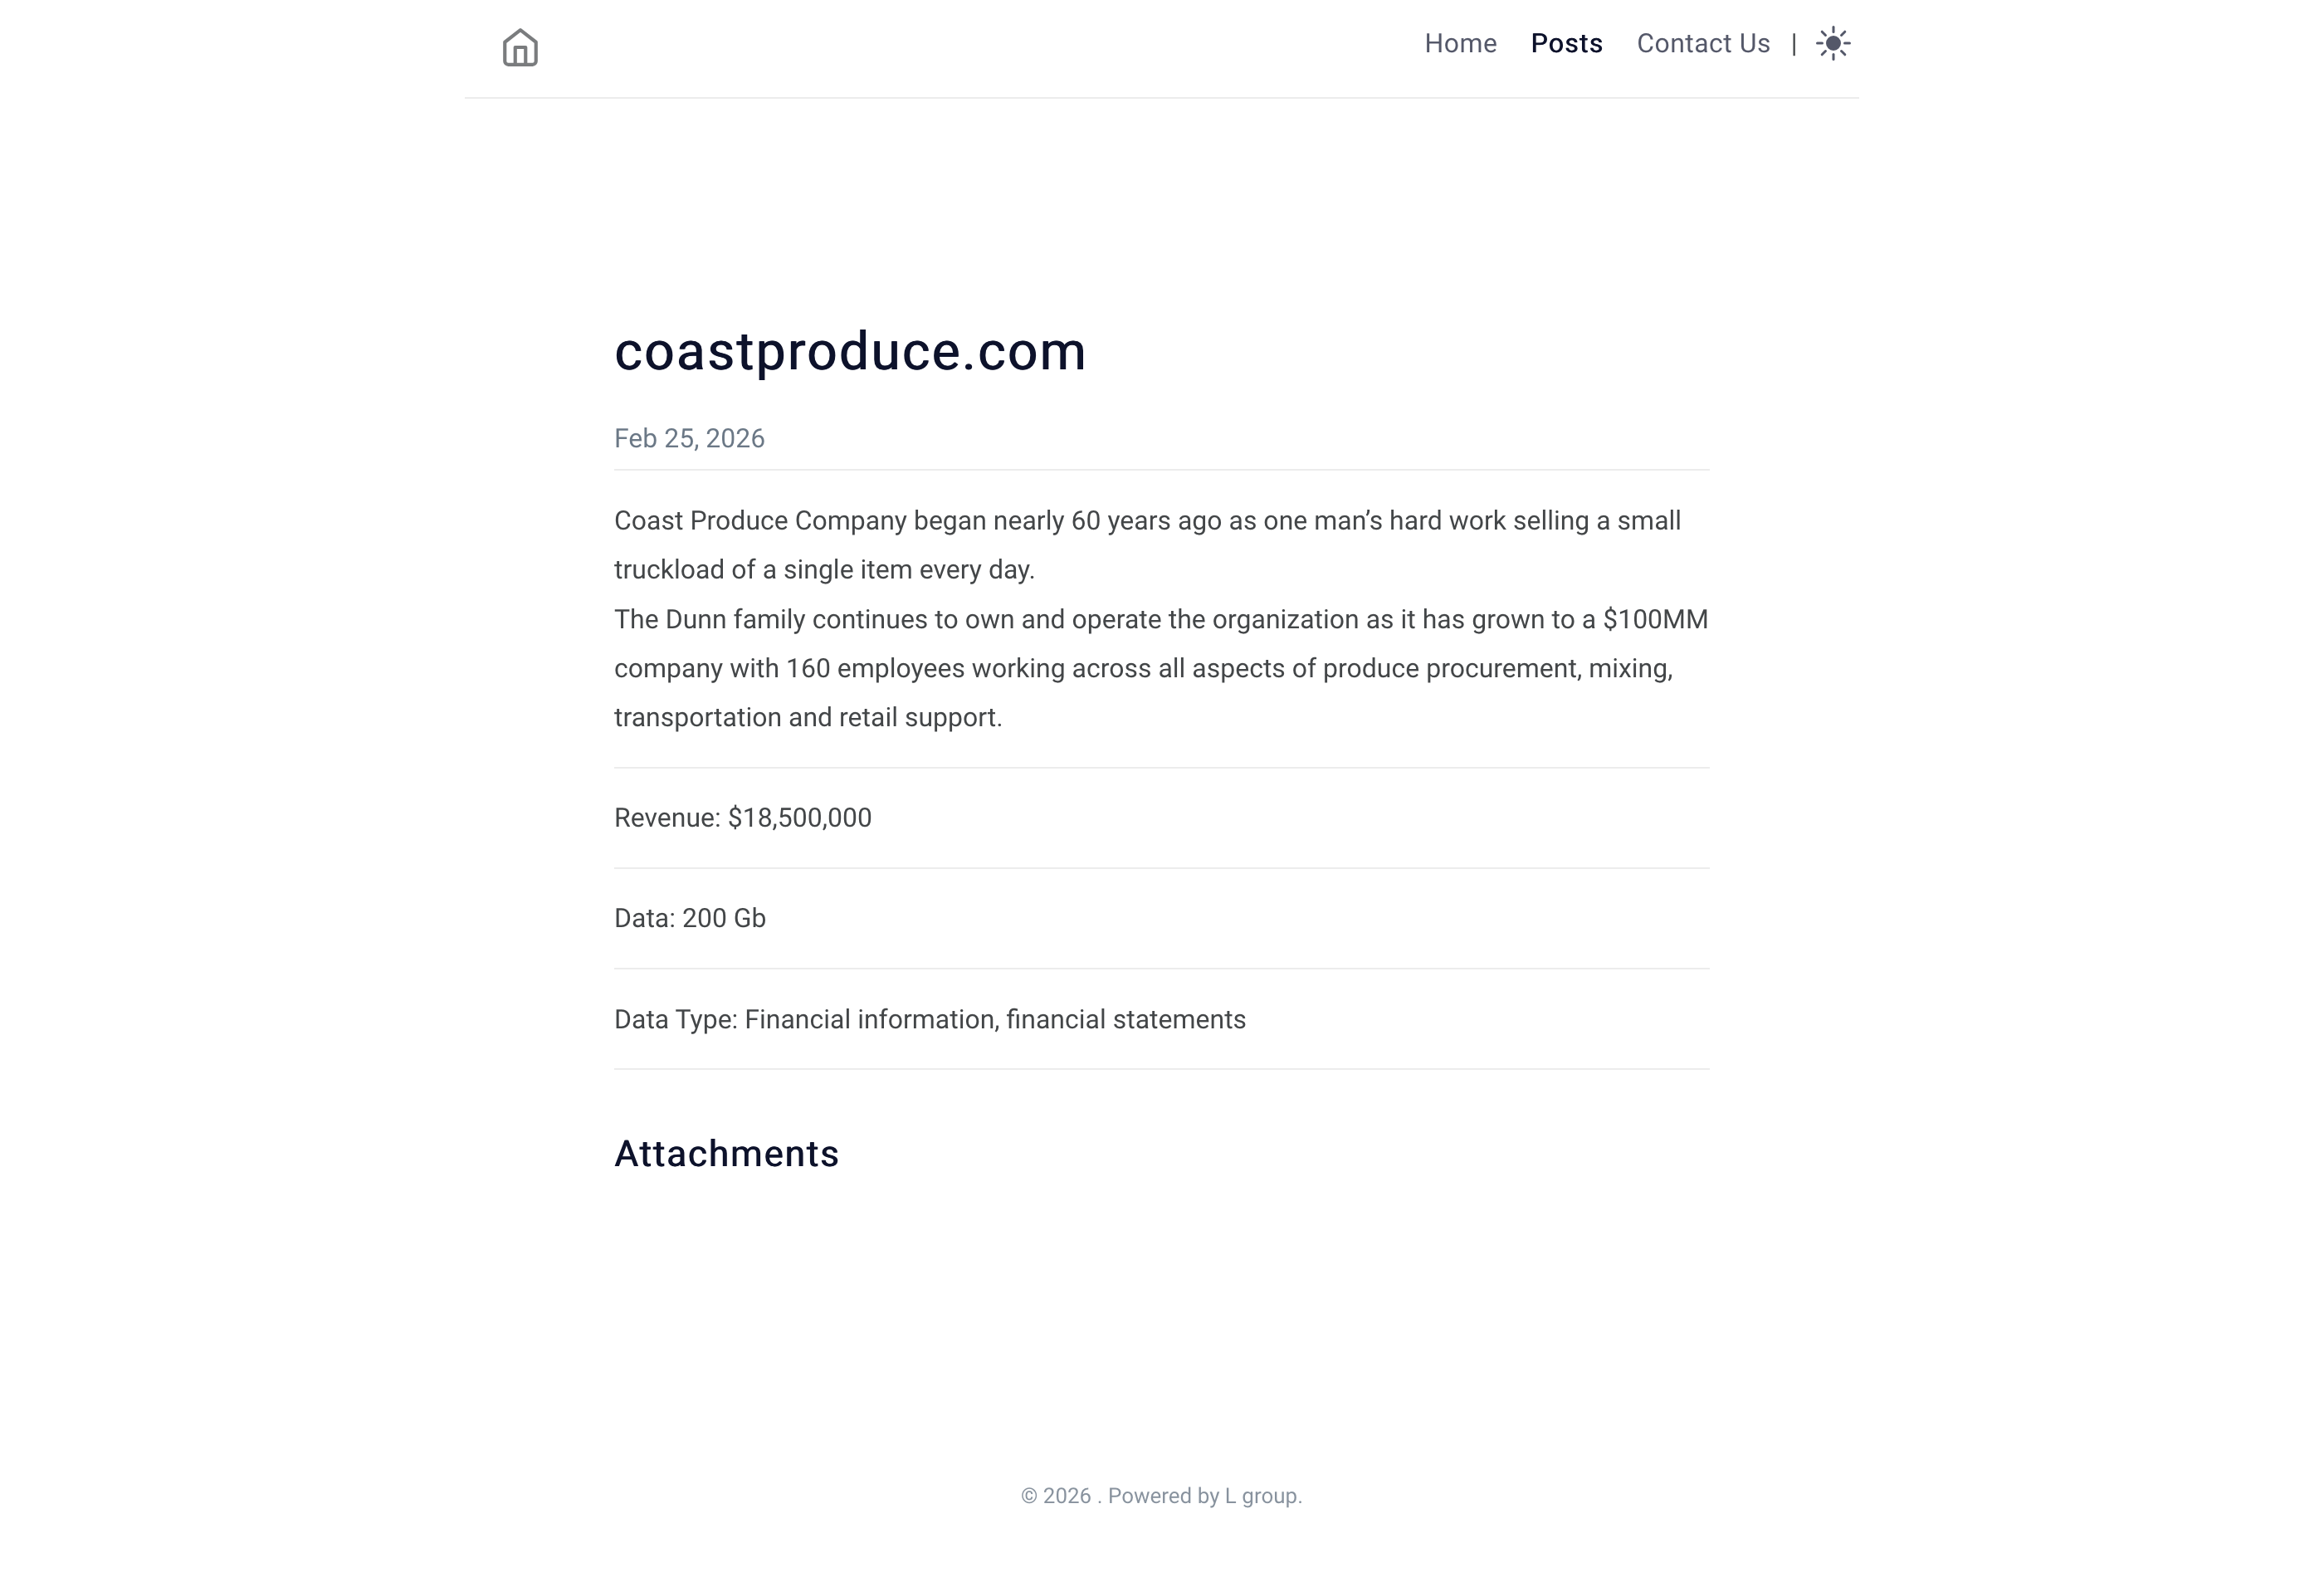Click 'L group' in the footer

[1260, 1495]
